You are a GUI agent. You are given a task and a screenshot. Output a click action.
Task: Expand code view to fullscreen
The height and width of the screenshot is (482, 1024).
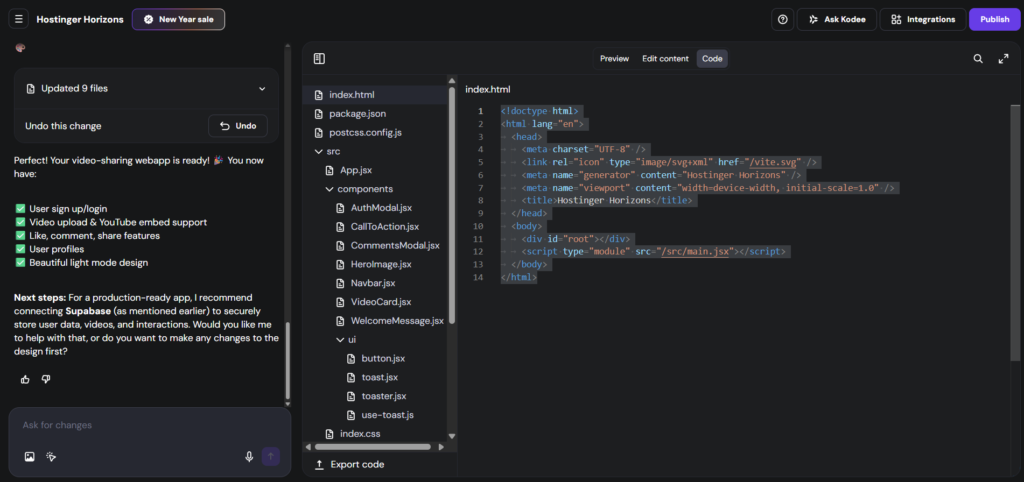(x=1004, y=59)
